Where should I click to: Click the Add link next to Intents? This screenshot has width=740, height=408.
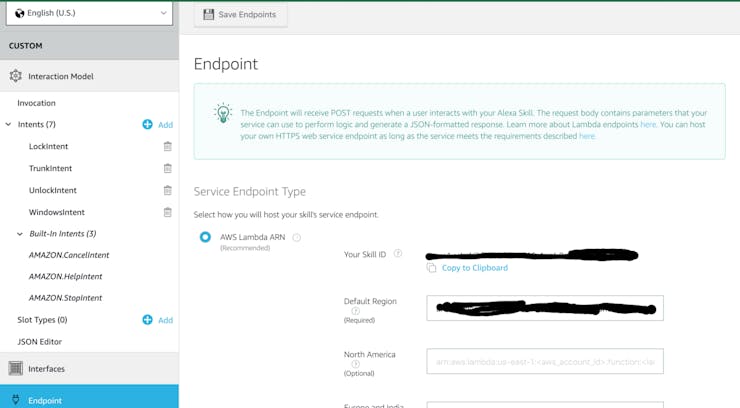coord(165,125)
